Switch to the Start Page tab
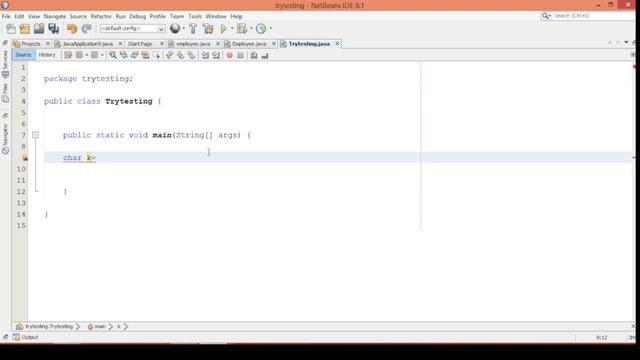Viewport: 640px width, 360px height. 140,44
